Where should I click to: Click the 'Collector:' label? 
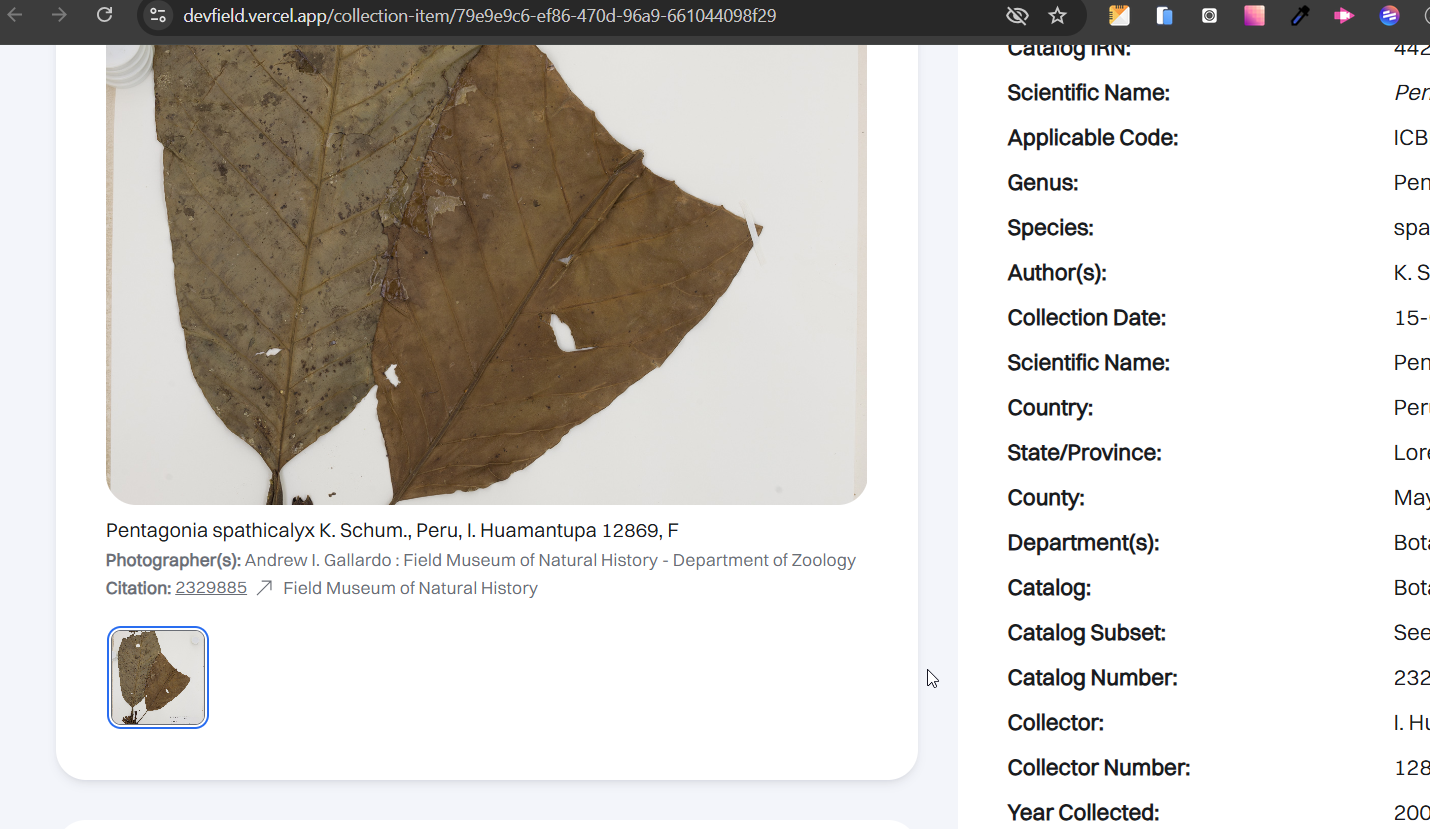tap(1056, 723)
